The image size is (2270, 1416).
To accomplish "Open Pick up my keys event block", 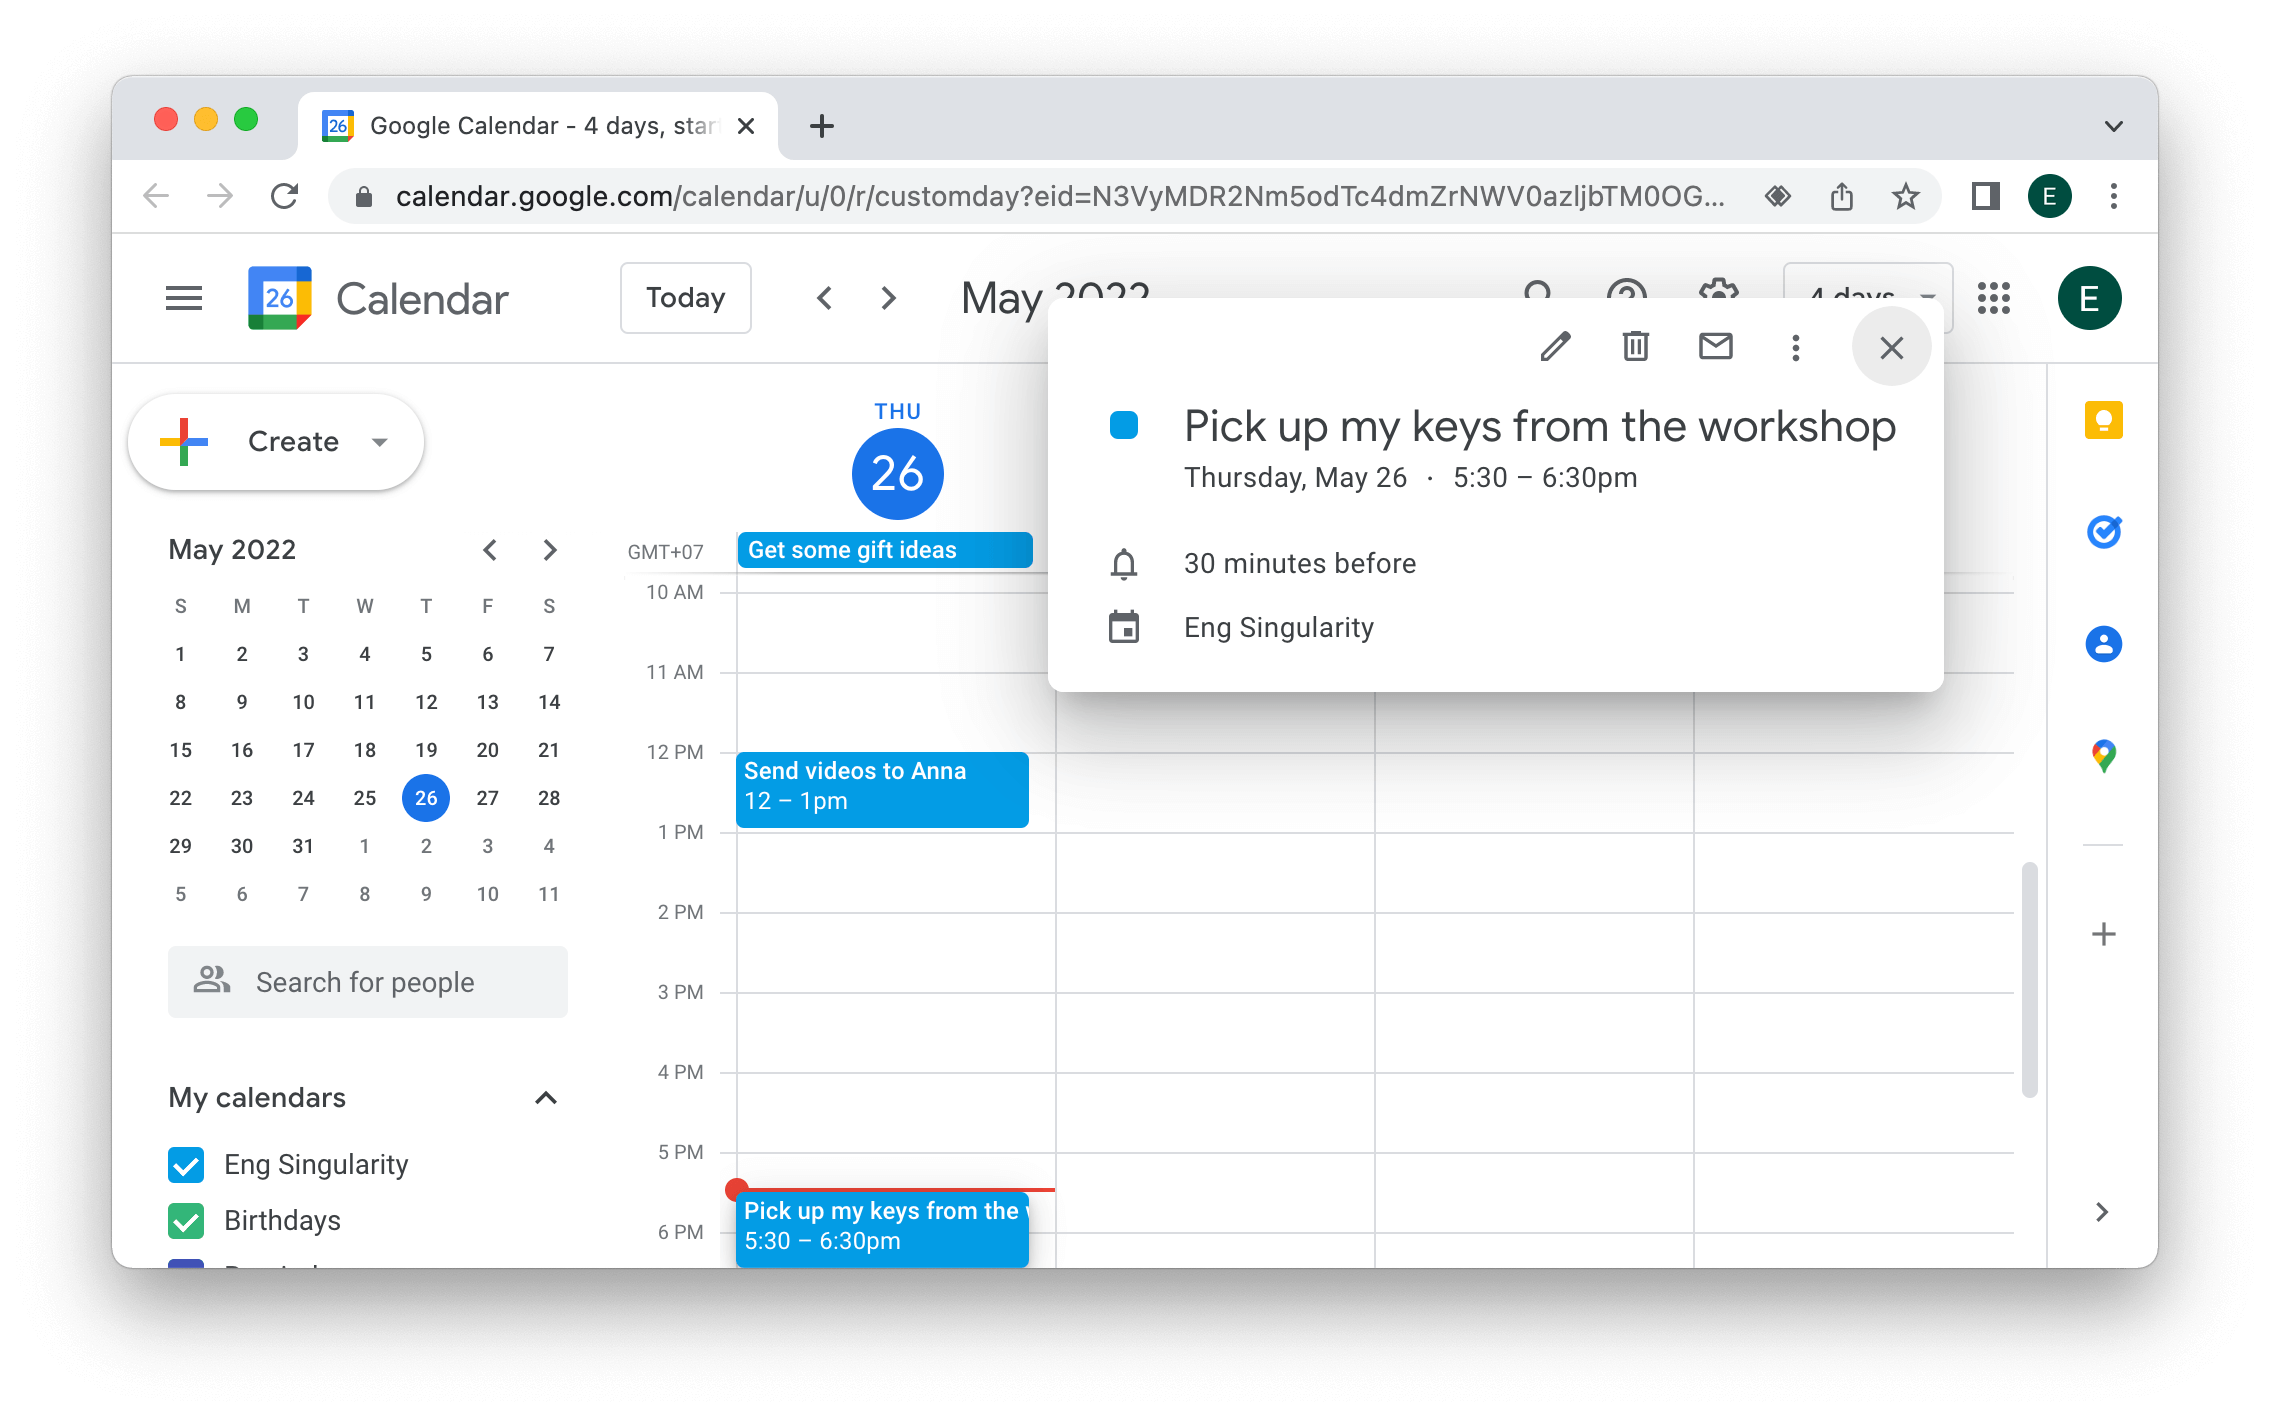I will pos(882,1229).
